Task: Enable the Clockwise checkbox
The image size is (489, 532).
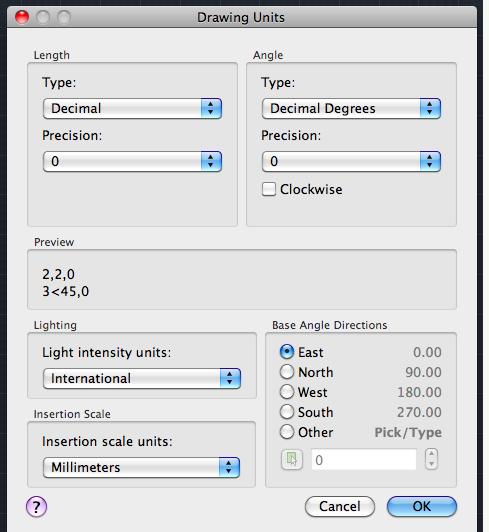Action: tap(269, 189)
